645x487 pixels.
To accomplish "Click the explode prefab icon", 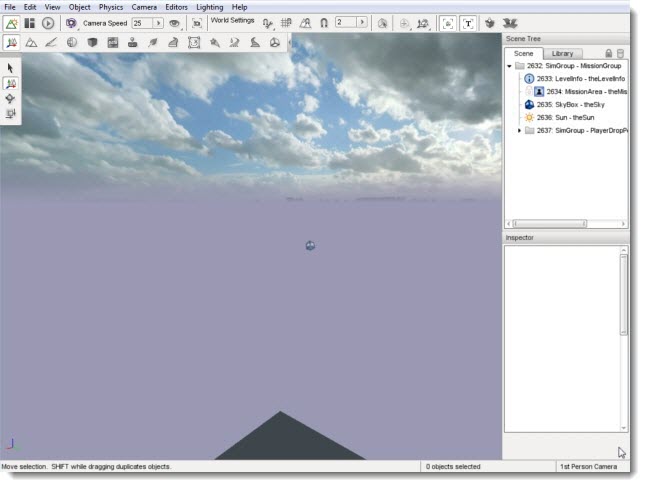I will 510,23.
